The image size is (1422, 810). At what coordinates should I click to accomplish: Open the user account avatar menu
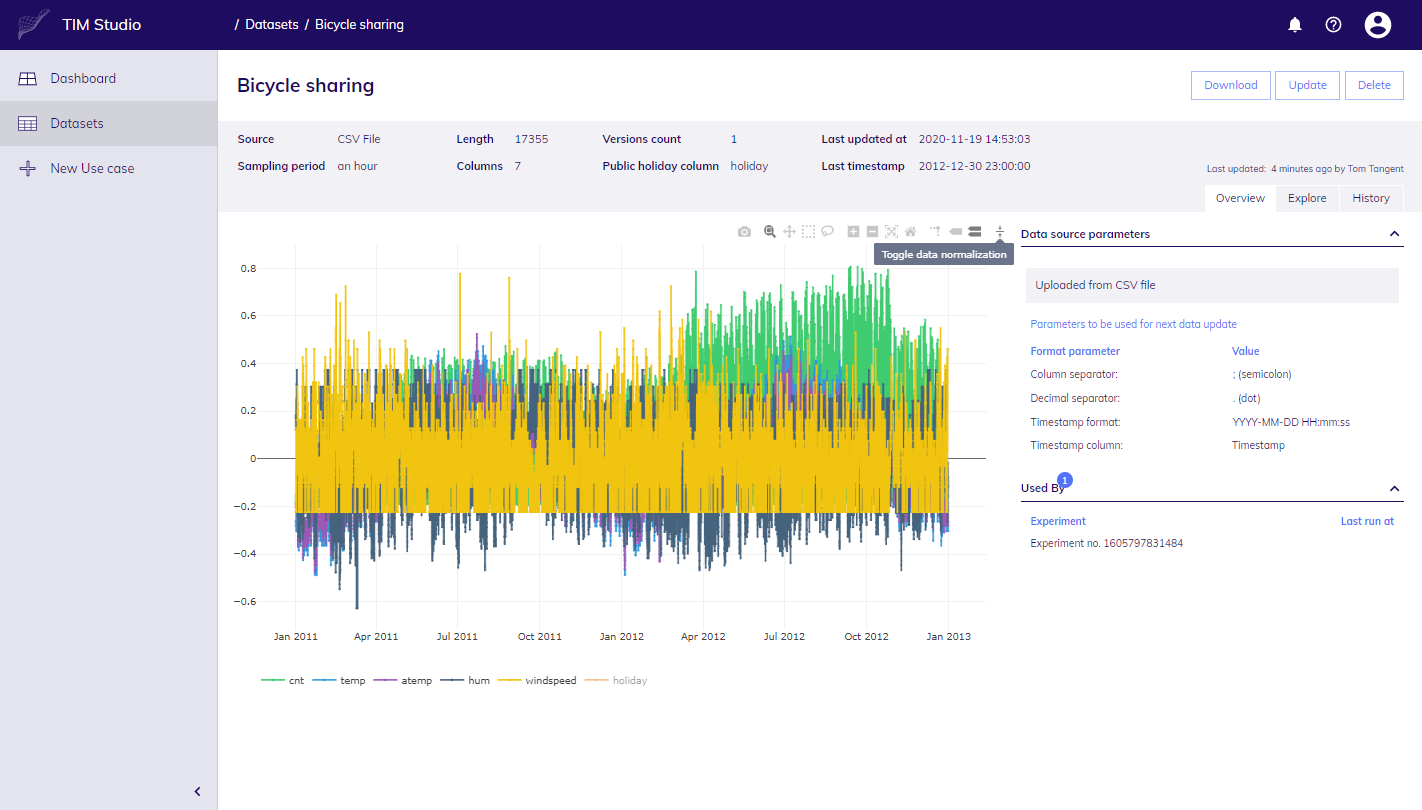click(x=1378, y=25)
